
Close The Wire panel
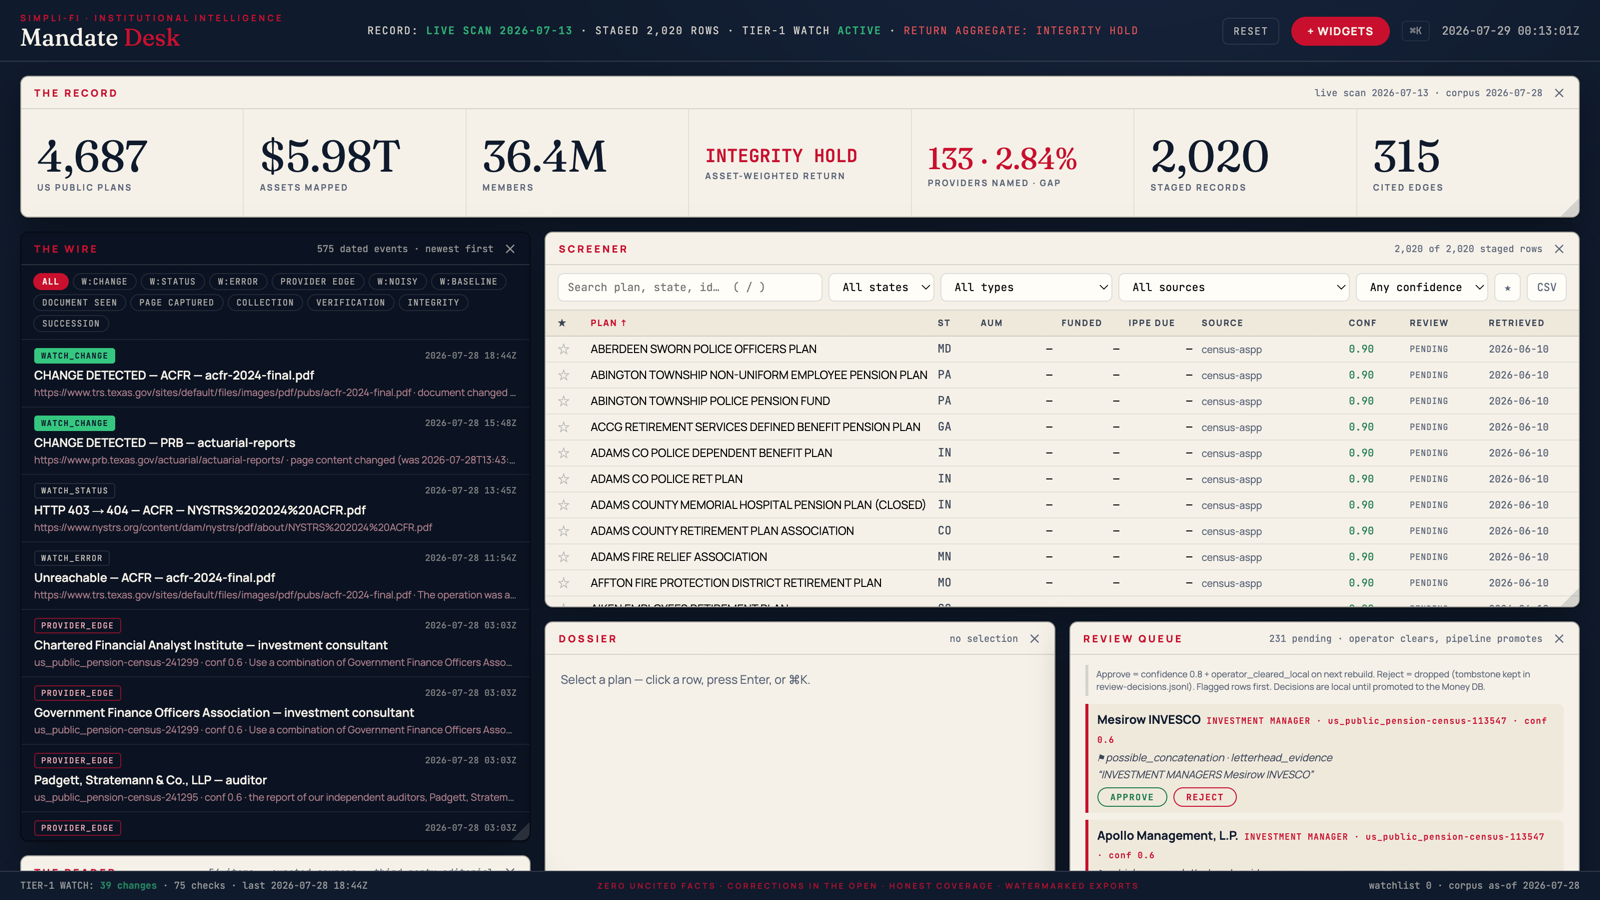(510, 249)
